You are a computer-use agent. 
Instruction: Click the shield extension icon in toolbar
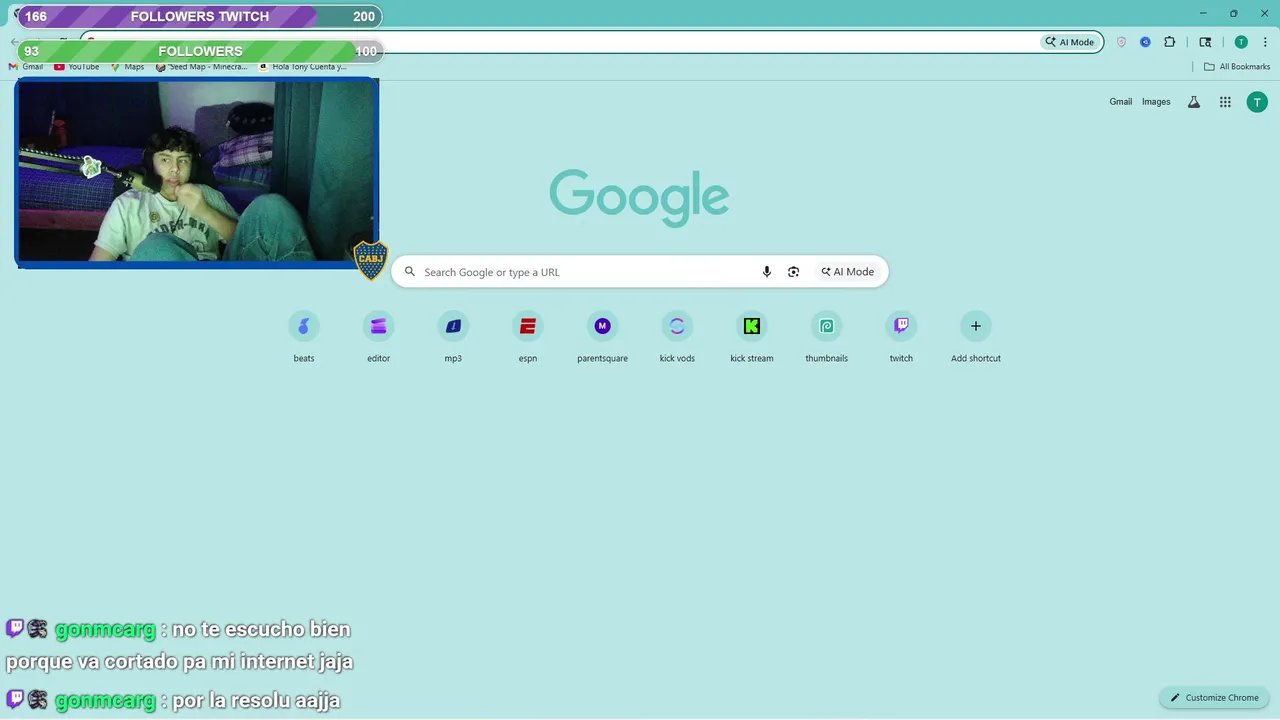click(x=1121, y=42)
